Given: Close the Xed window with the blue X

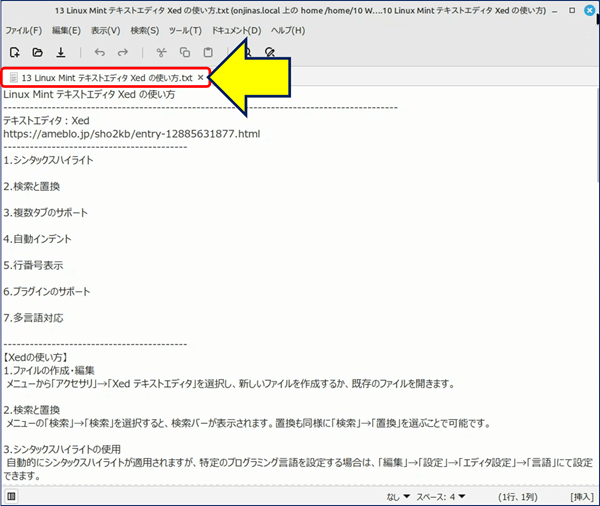Looking at the screenshot, I should [590, 11].
